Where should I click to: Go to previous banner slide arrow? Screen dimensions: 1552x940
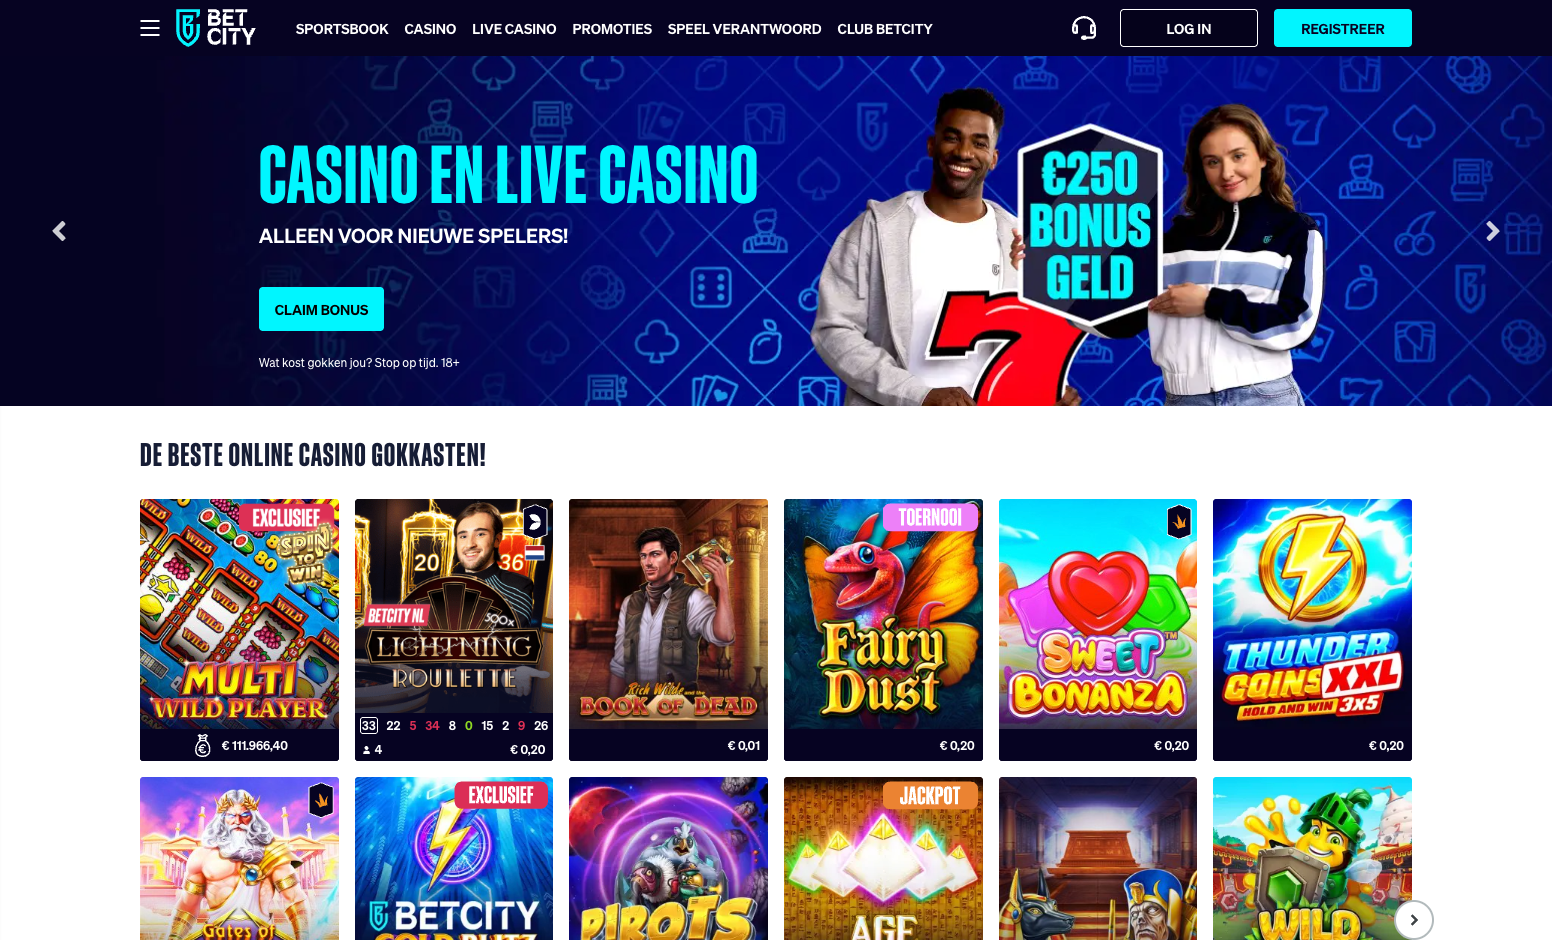point(59,231)
